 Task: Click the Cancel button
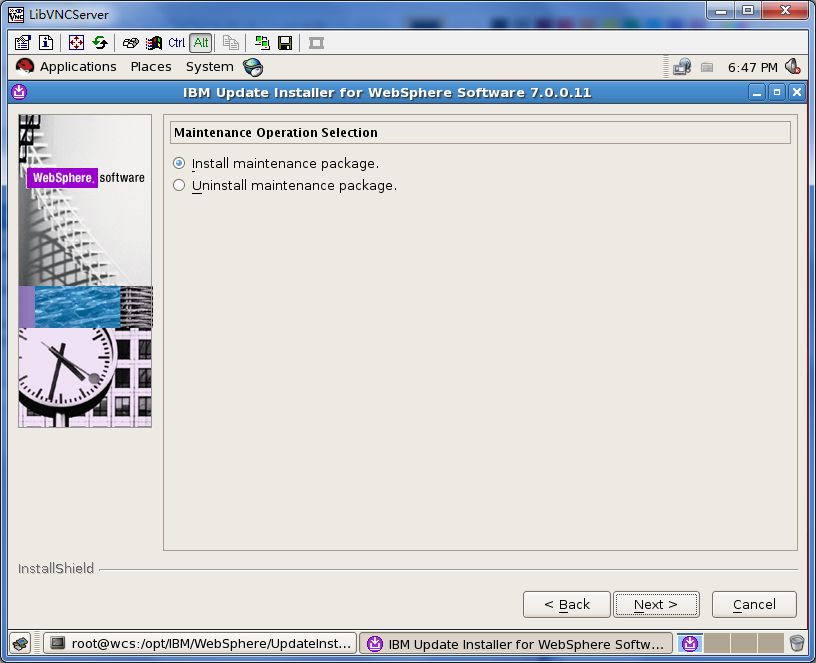(x=754, y=604)
